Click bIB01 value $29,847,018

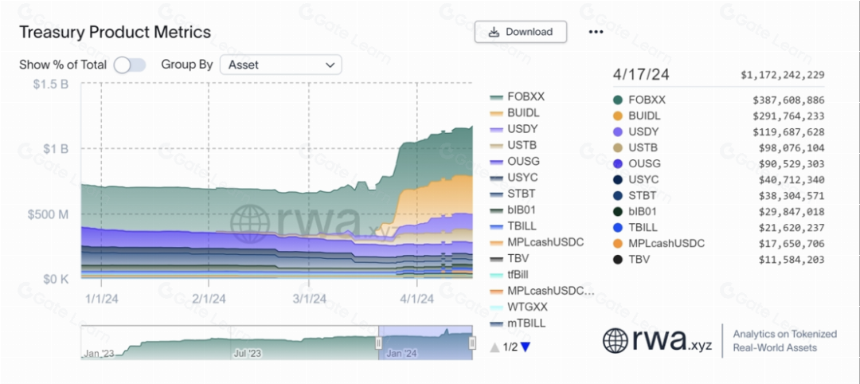(791, 212)
